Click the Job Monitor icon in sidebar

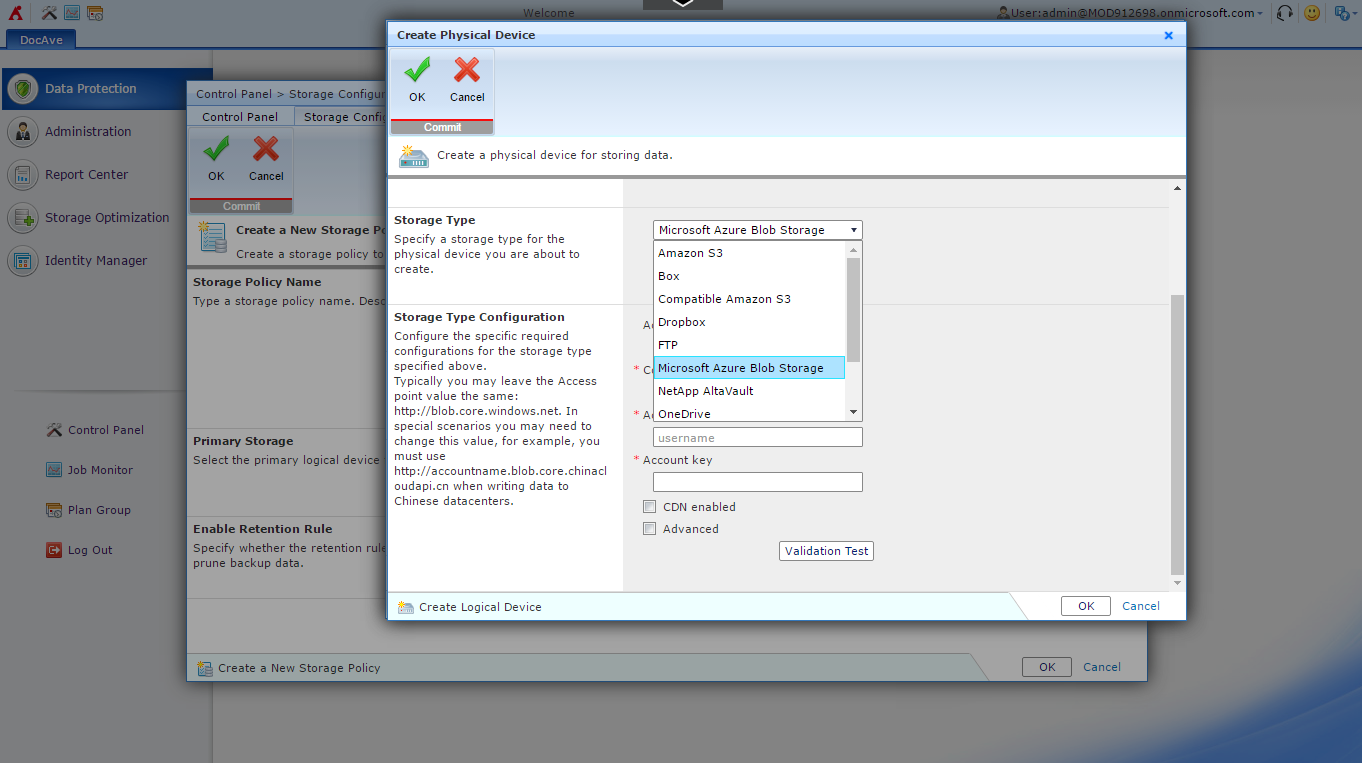(54, 470)
